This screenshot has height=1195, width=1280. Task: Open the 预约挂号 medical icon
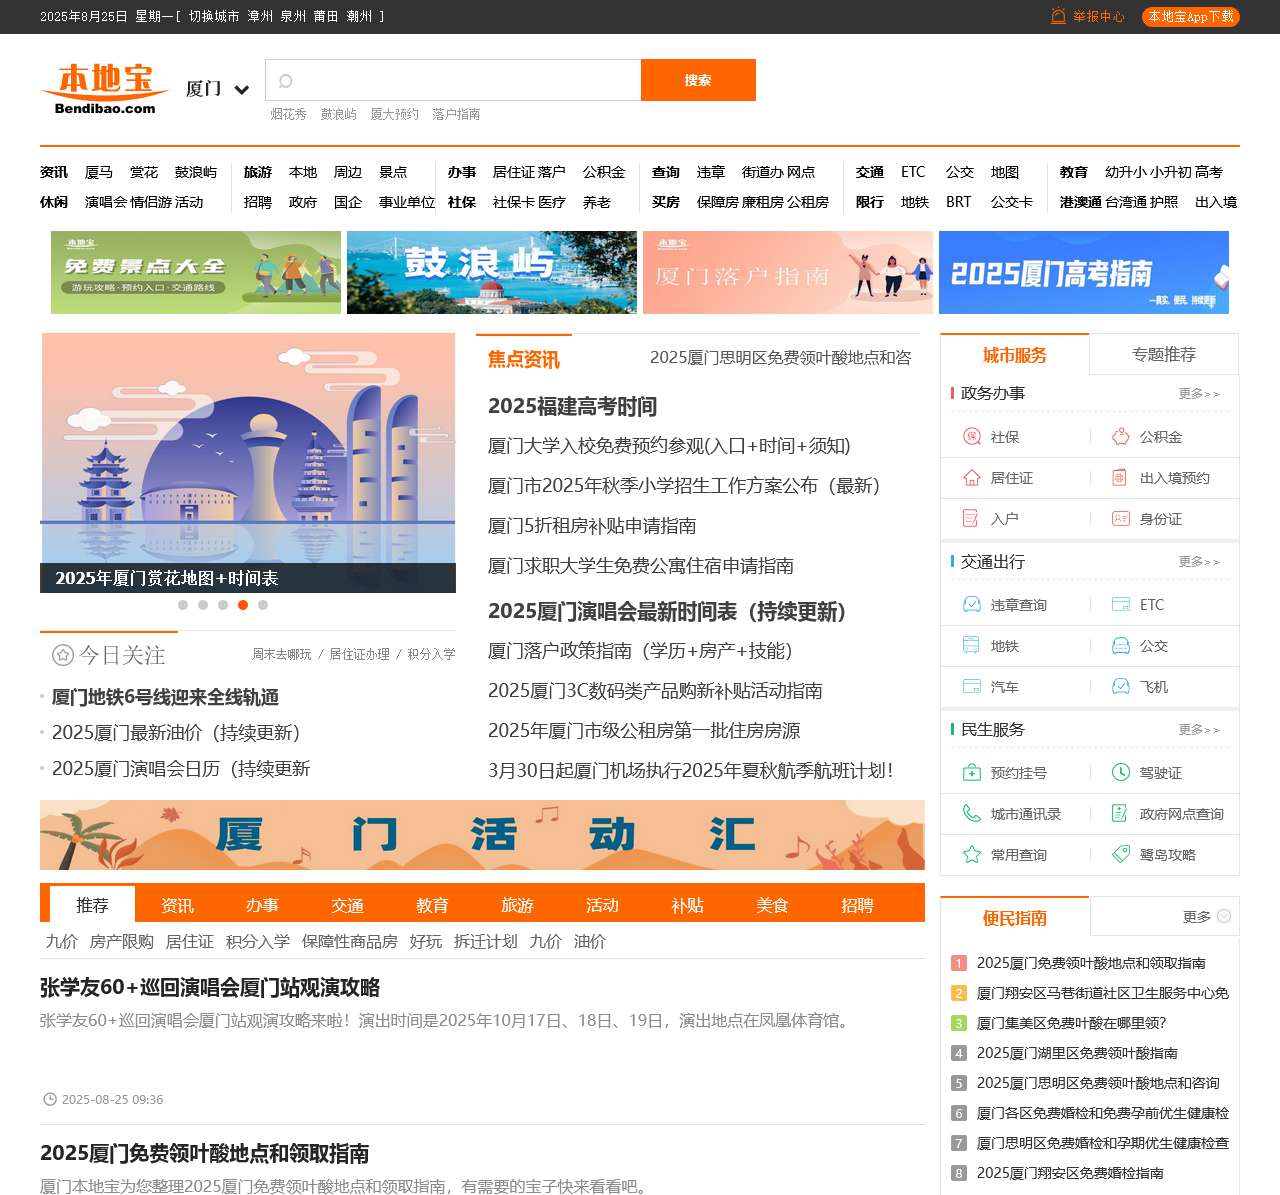click(971, 773)
